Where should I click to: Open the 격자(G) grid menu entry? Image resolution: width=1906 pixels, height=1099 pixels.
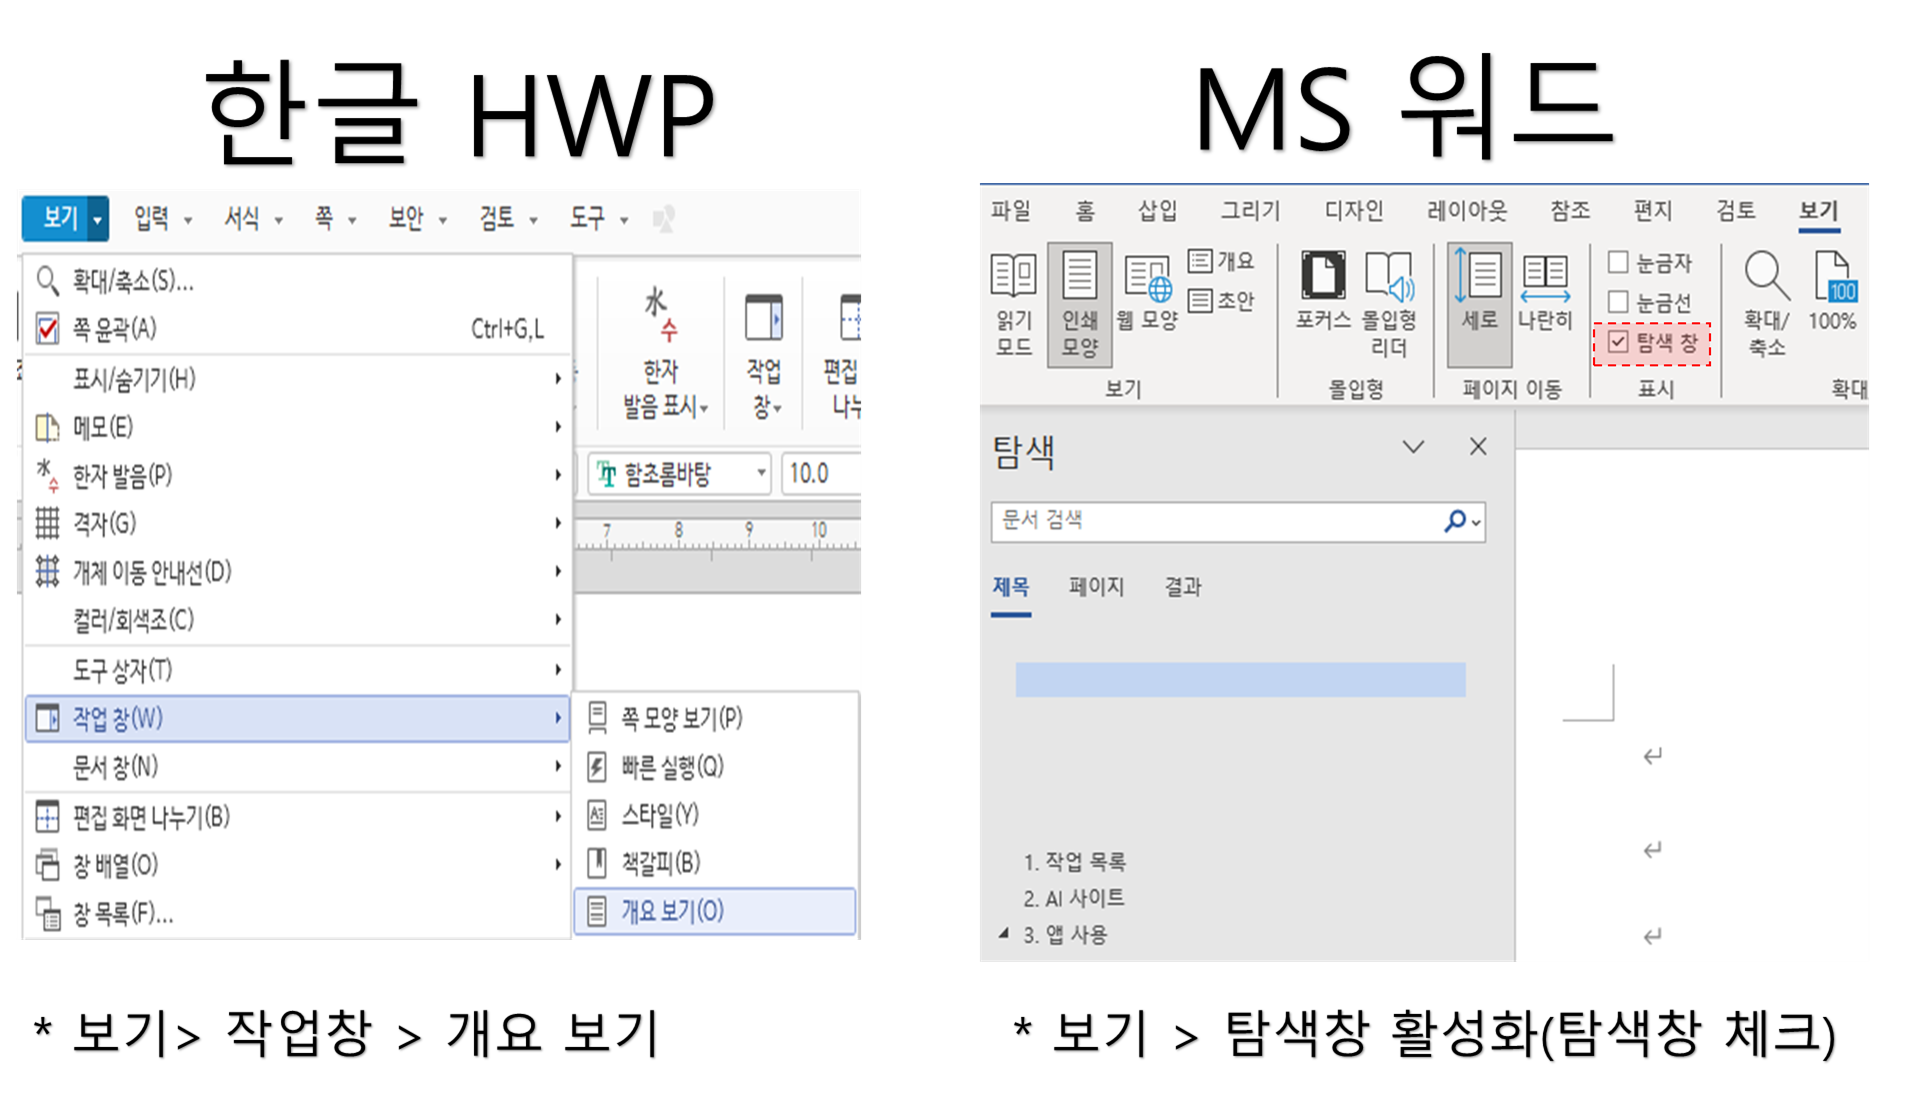coord(297,523)
